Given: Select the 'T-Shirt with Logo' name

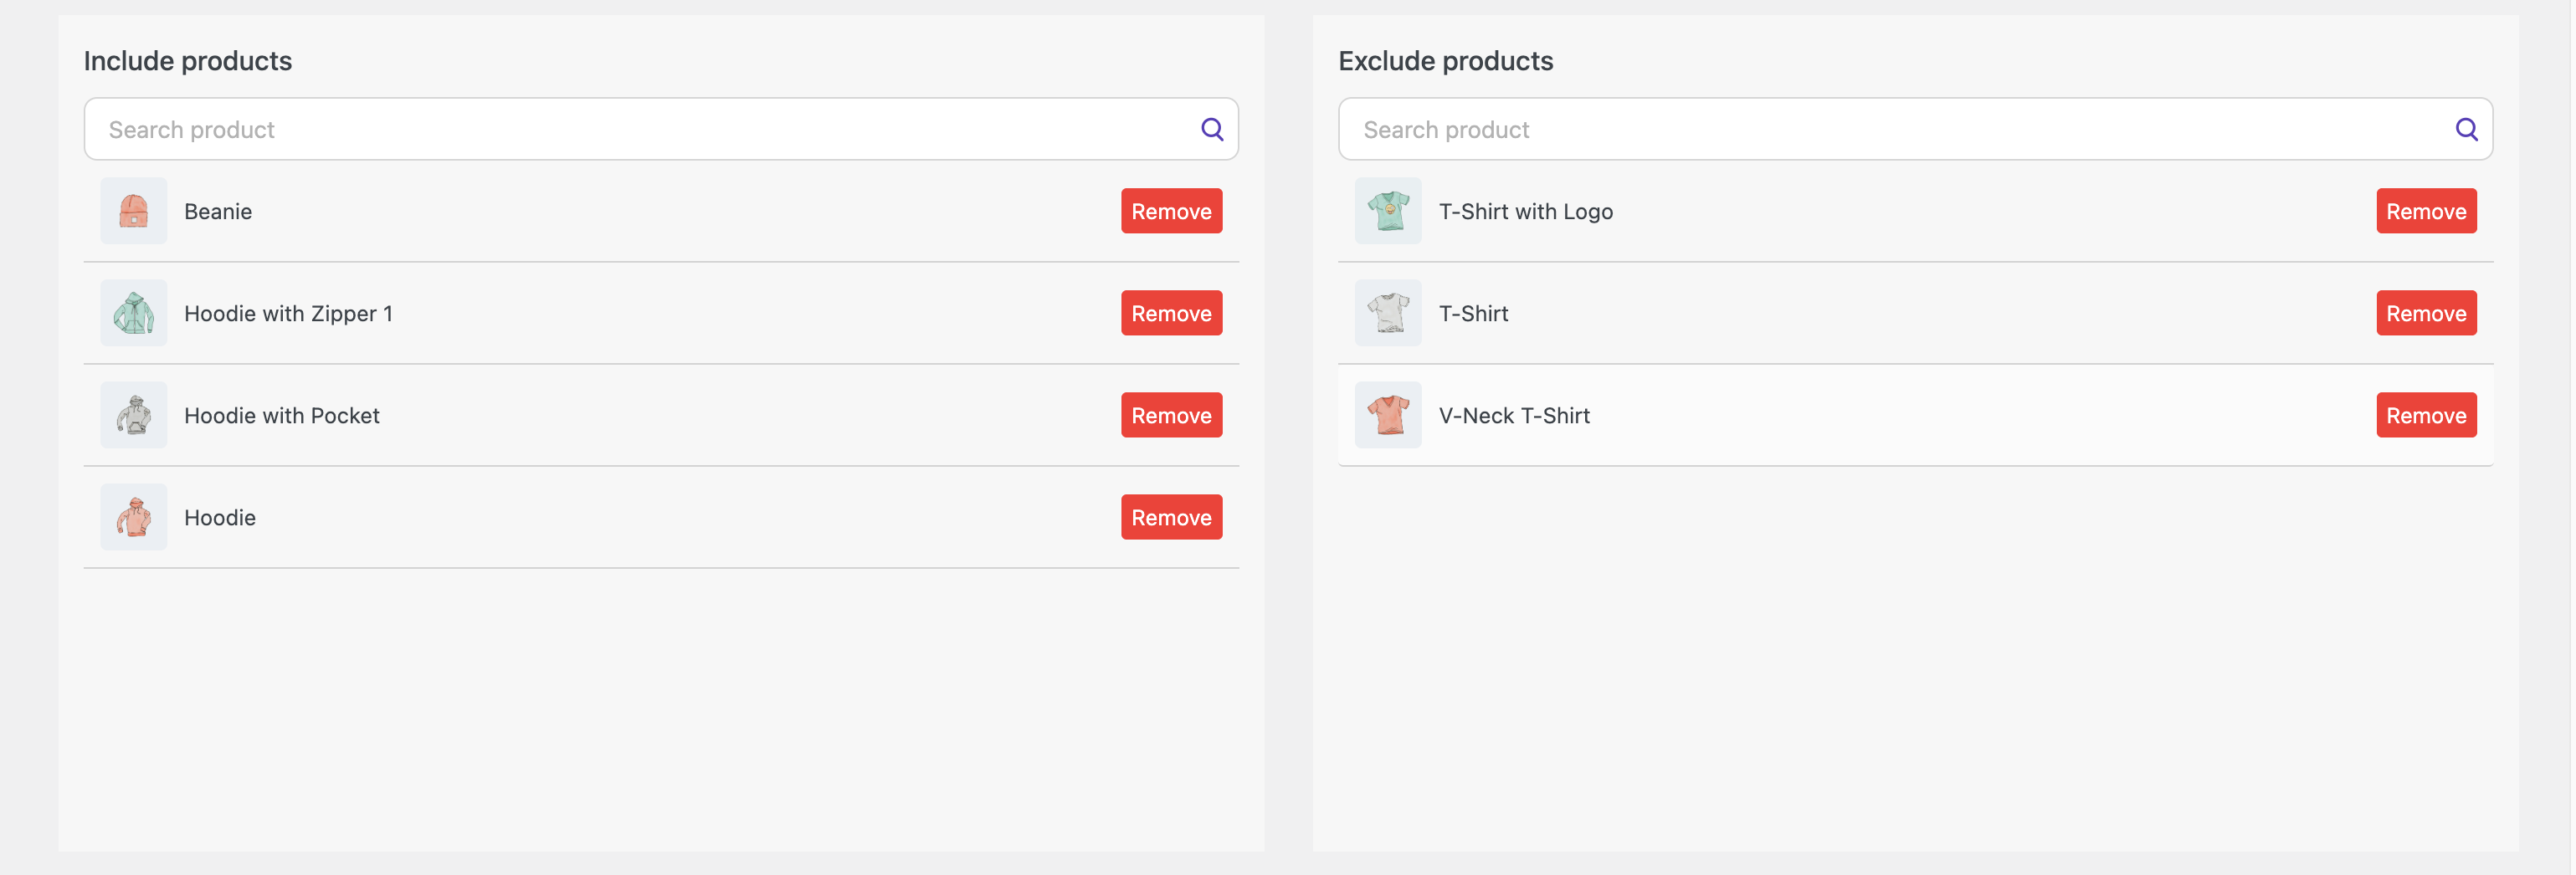Looking at the screenshot, I should click(1525, 212).
